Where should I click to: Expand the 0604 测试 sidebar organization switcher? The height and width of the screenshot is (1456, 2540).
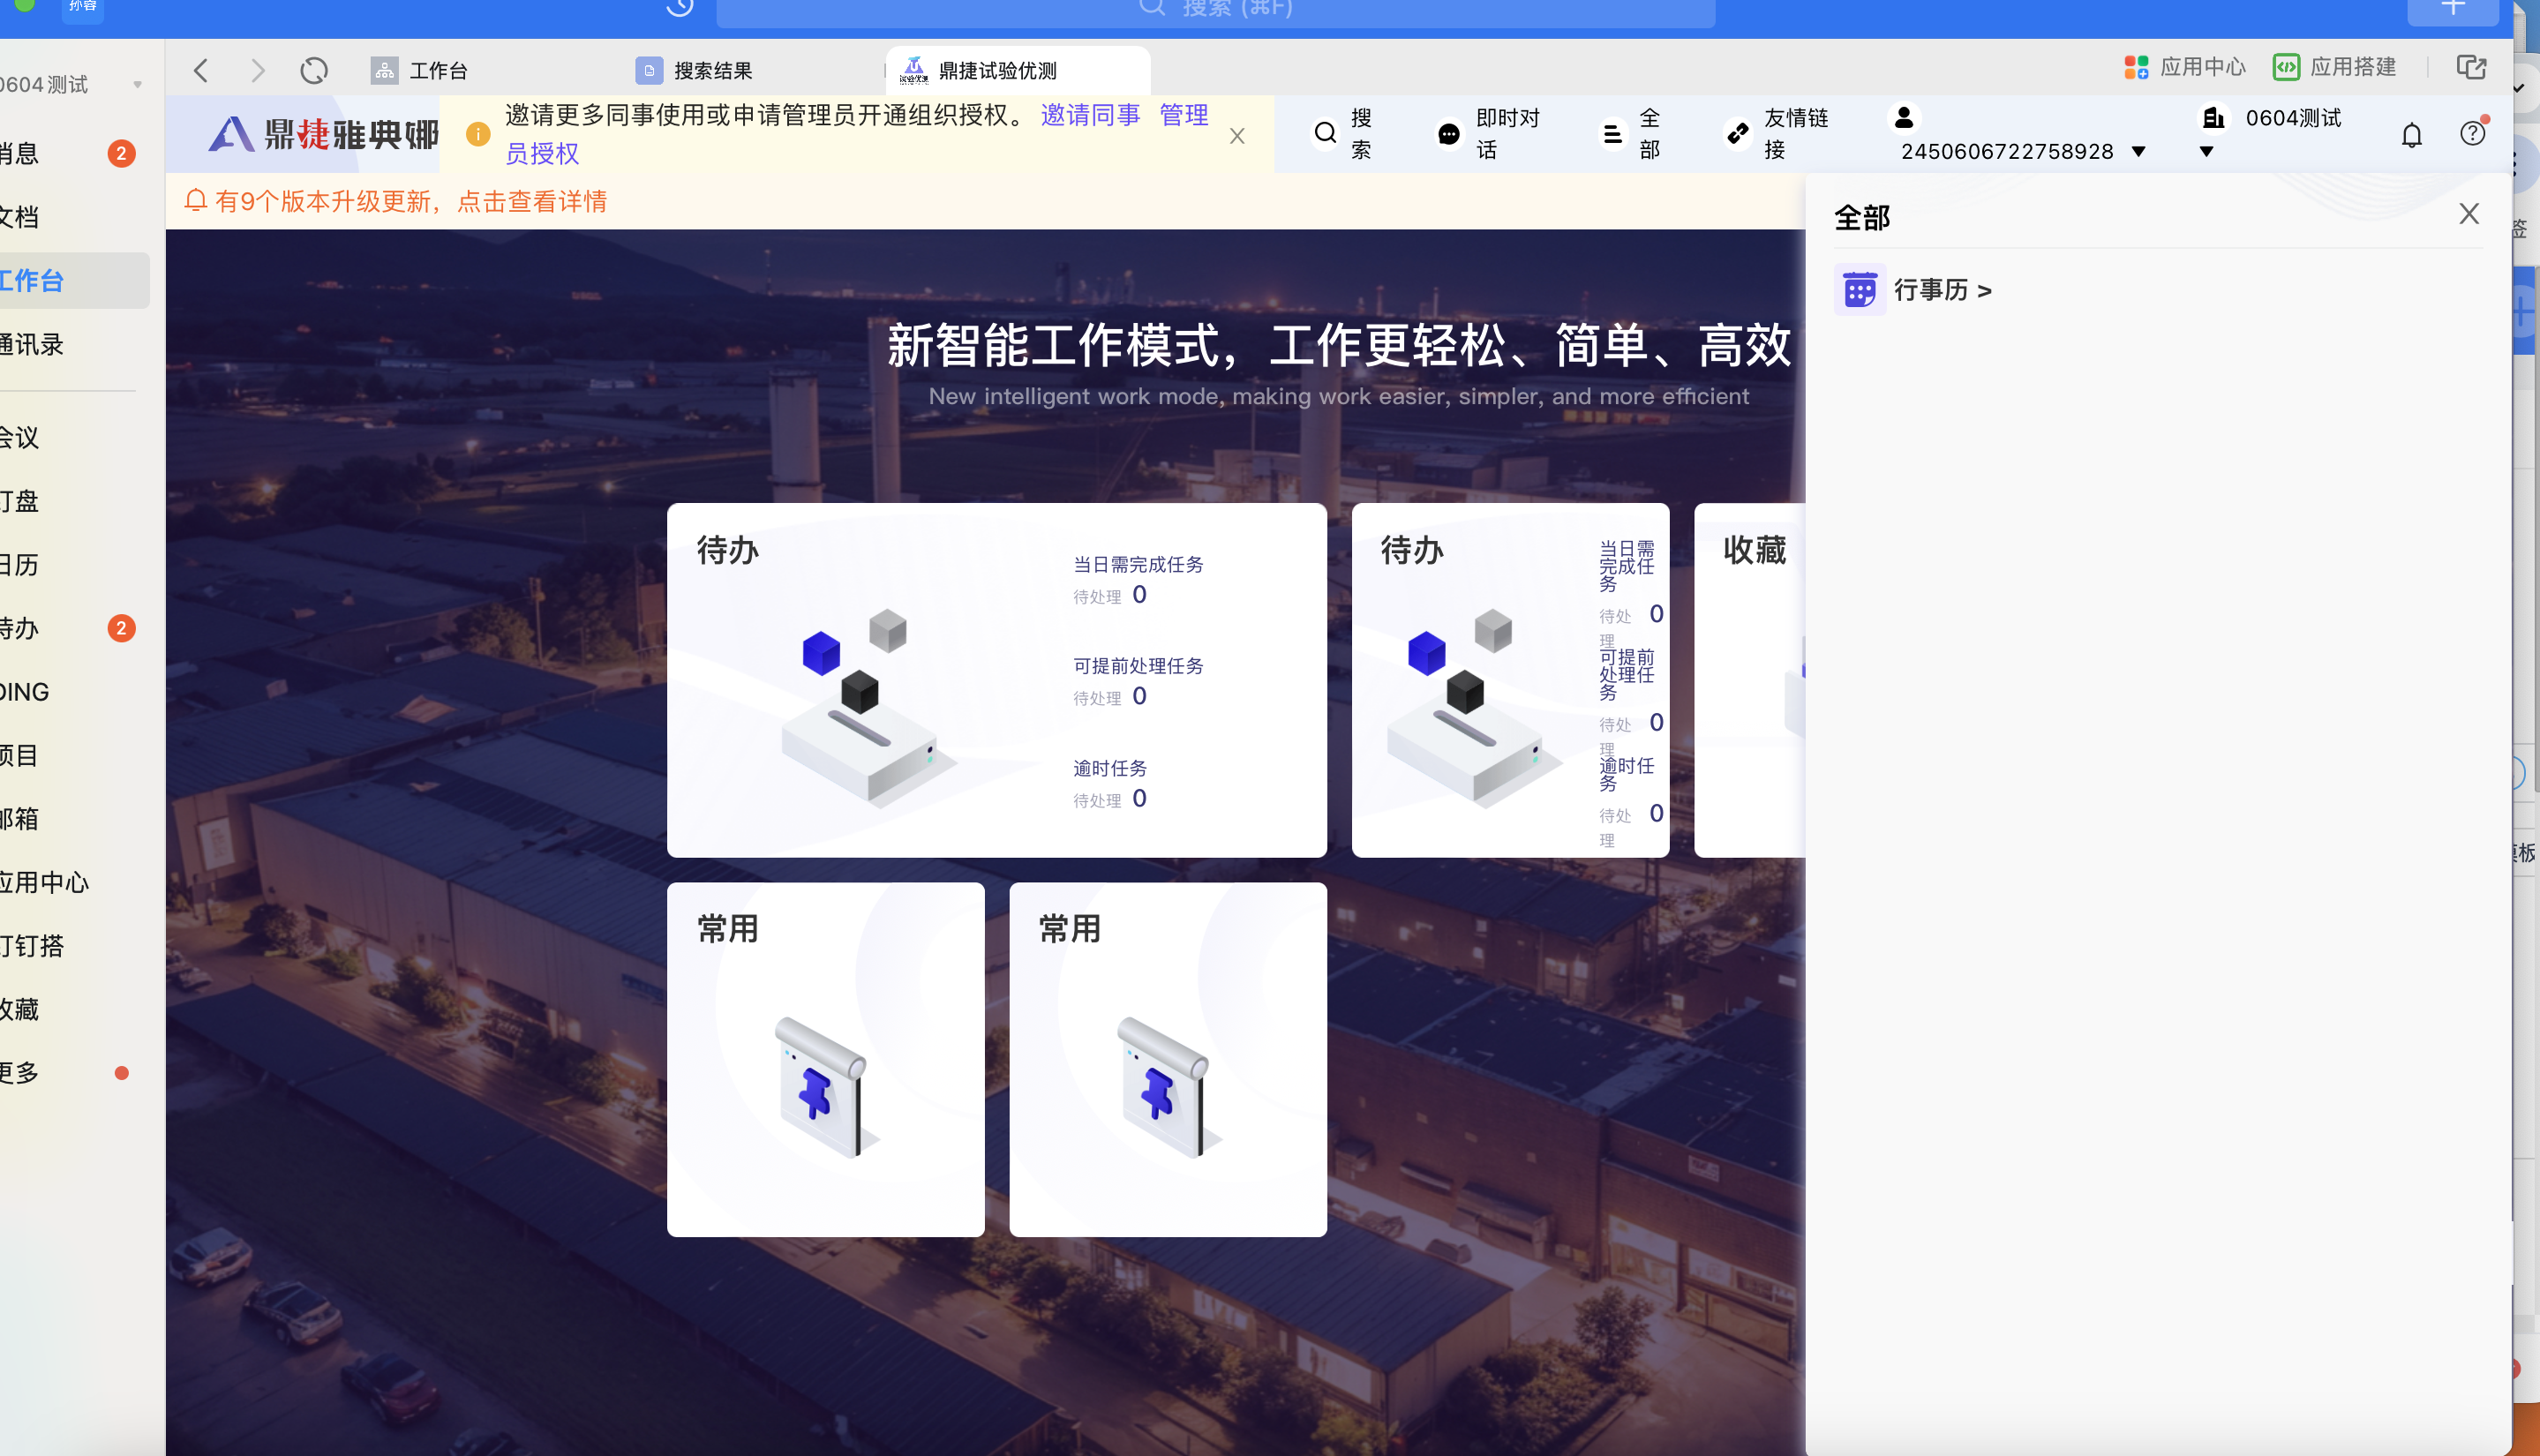pyautogui.click(x=137, y=85)
